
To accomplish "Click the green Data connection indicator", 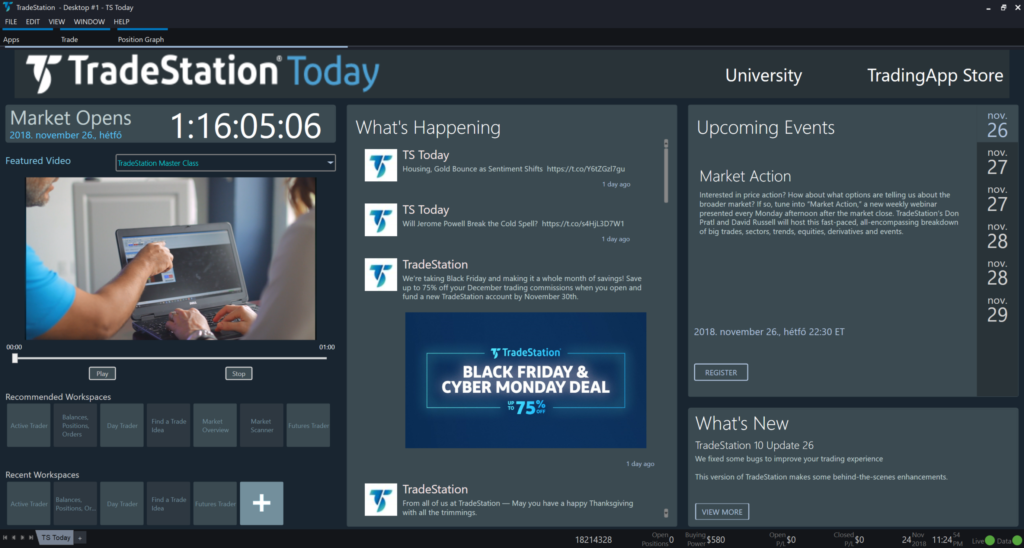I will [x=1015, y=541].
